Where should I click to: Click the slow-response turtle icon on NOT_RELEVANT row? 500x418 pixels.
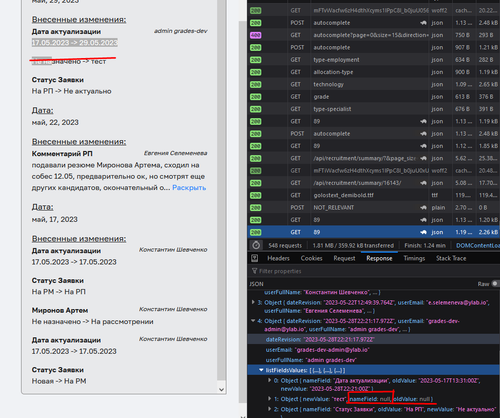[423, 208]
